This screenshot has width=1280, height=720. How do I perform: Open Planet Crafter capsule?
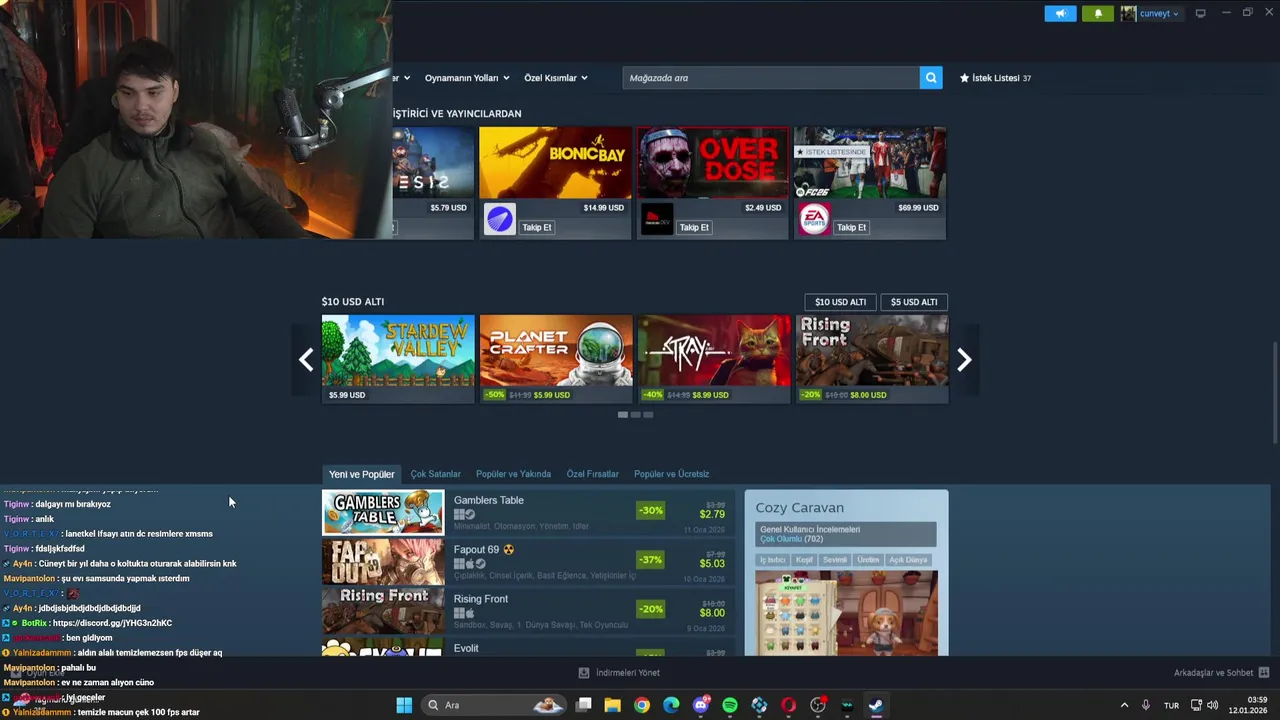coord(556,359)
